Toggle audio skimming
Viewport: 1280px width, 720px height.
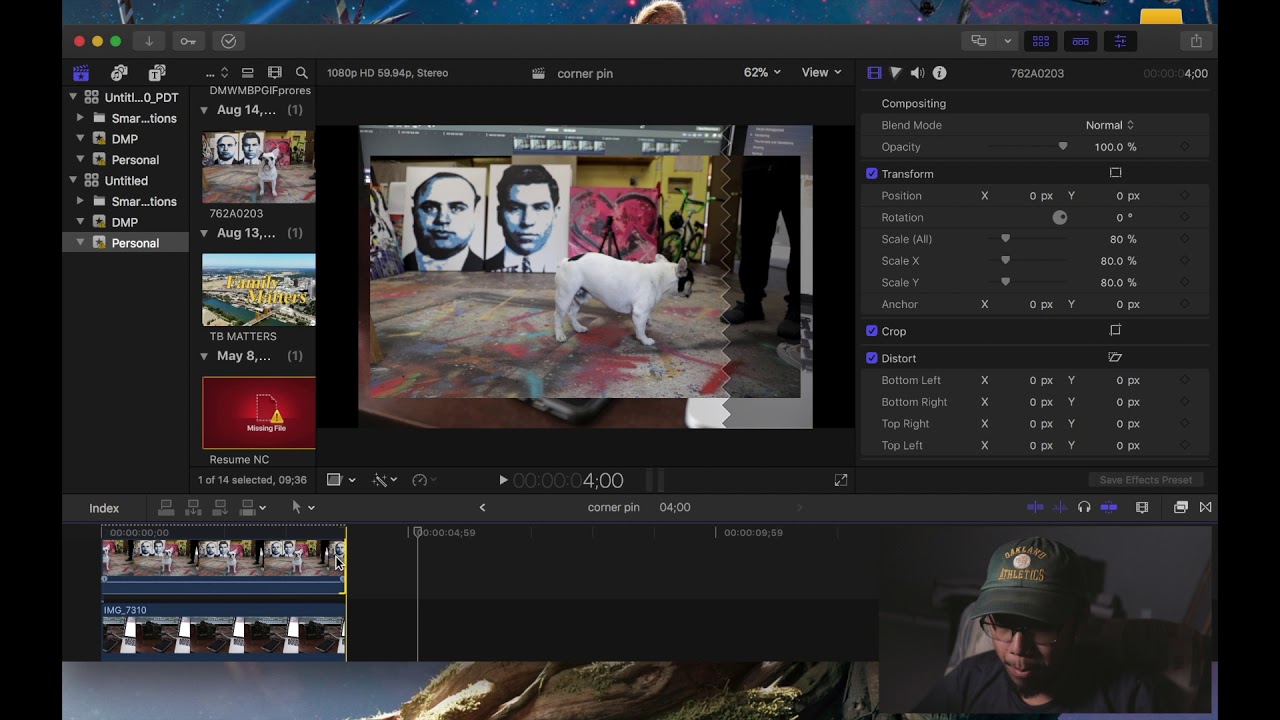click(1060, 508)
